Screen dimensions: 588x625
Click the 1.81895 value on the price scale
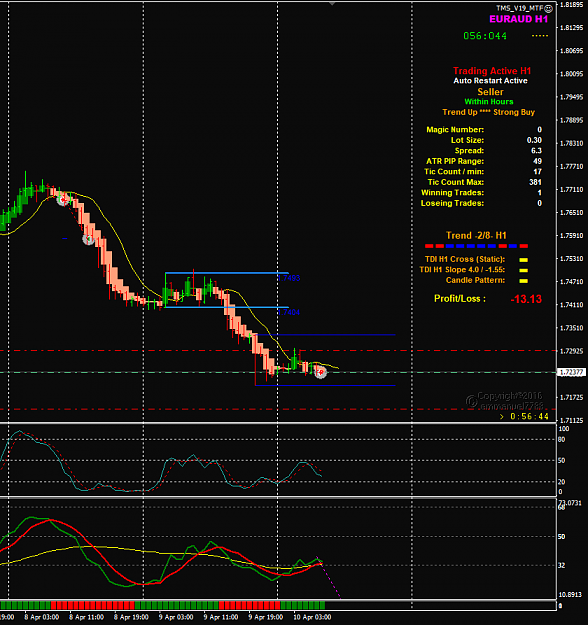click(x=572, y=5)
